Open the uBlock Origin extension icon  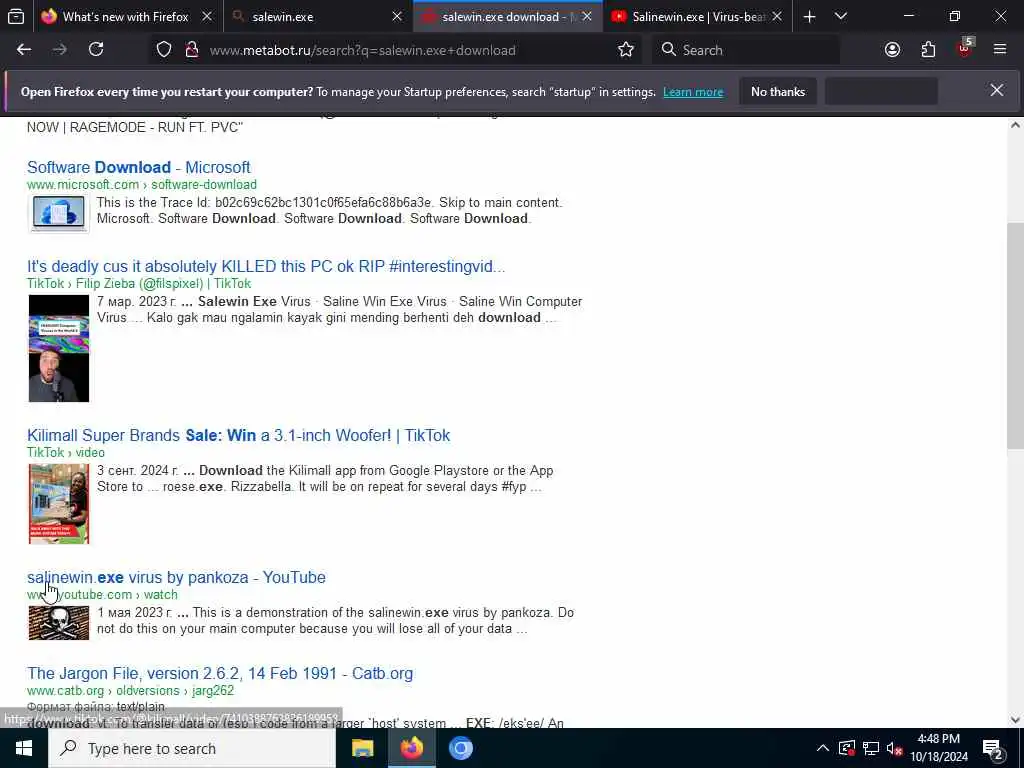965,50
